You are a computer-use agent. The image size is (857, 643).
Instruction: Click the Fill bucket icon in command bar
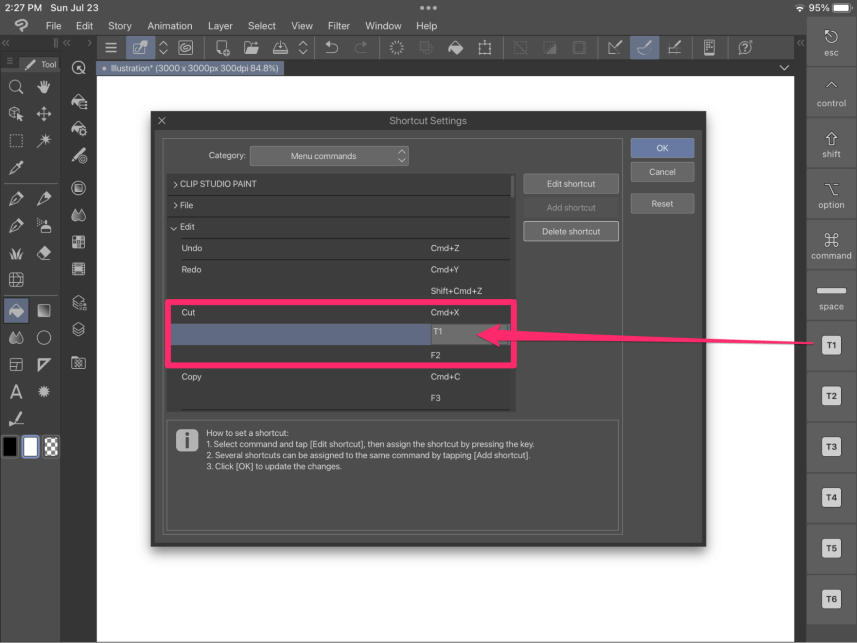[455, 48]
